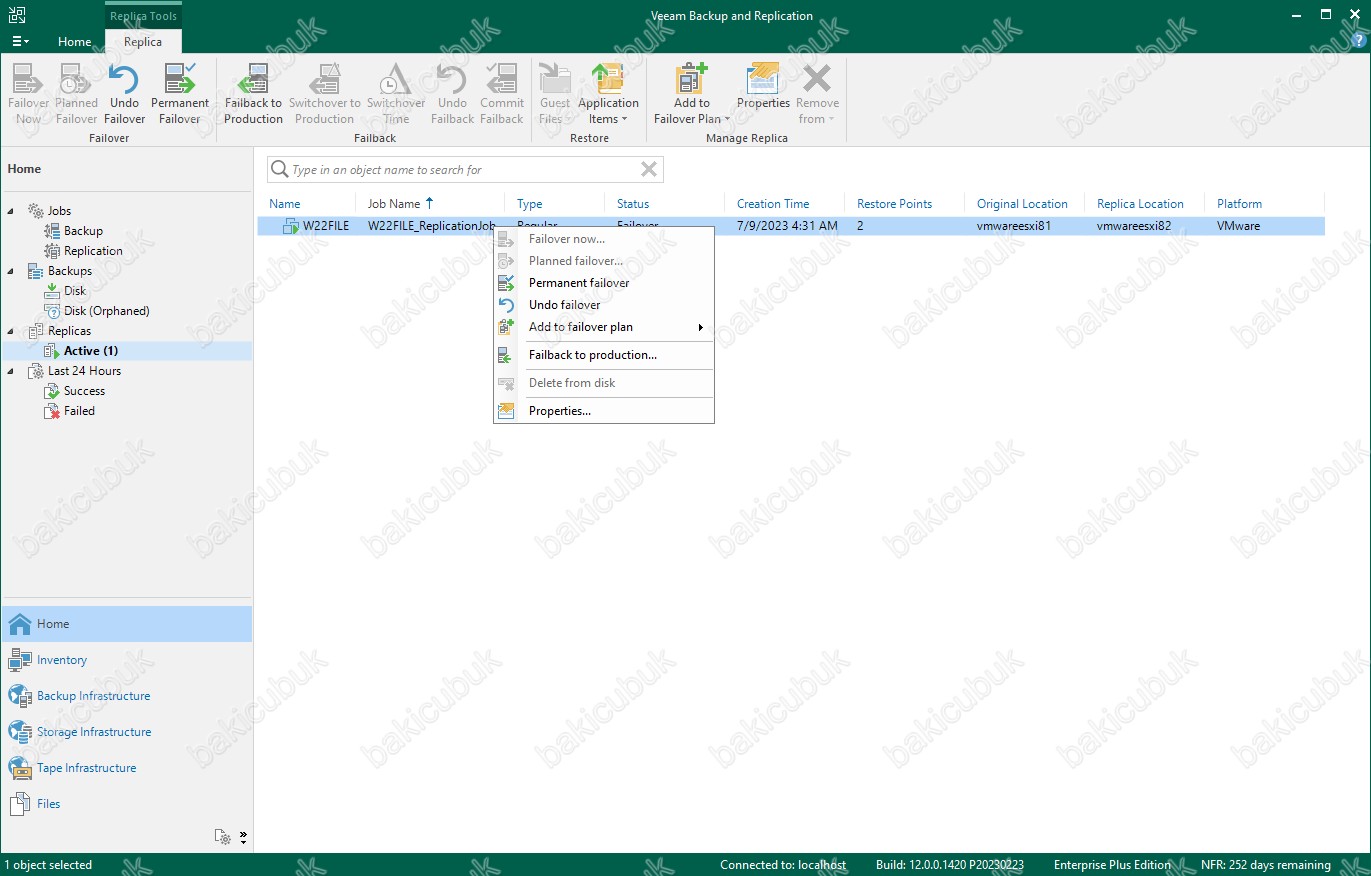Choose Properties from the context menu
This screenshot has height=876, width=1371.
click(x=604, y=411)
